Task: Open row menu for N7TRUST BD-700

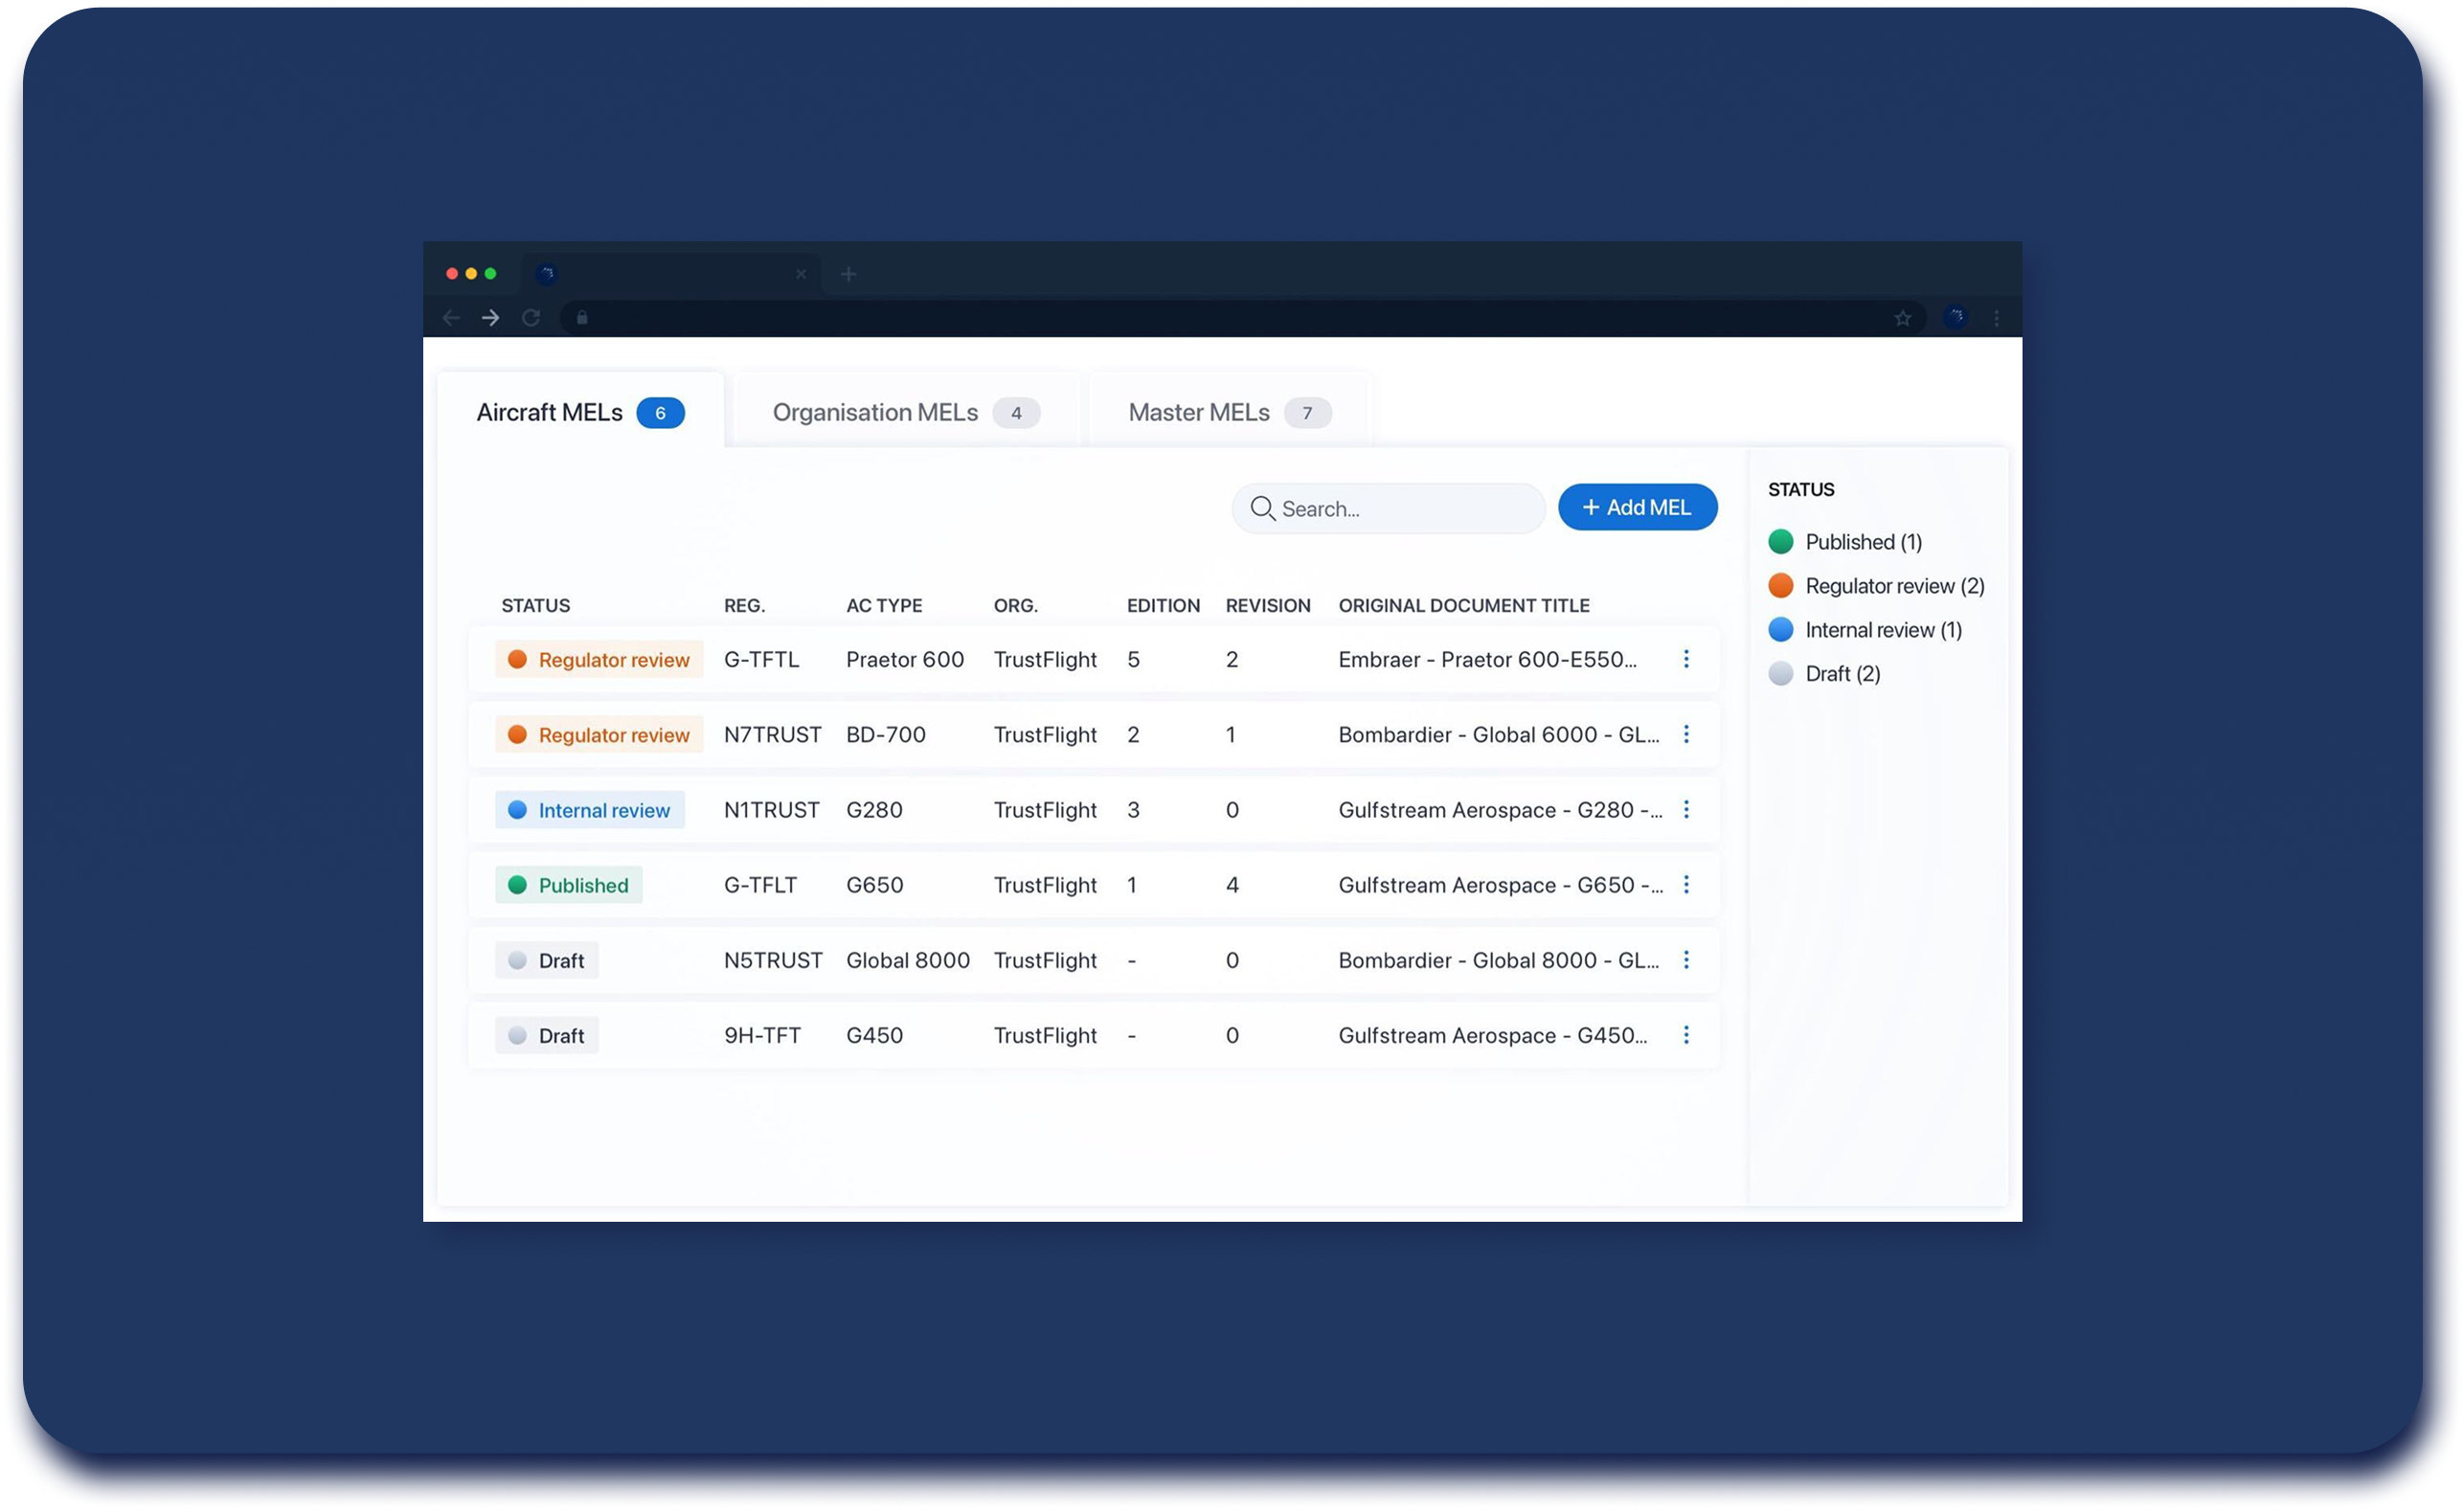Action: [1686, 734]
